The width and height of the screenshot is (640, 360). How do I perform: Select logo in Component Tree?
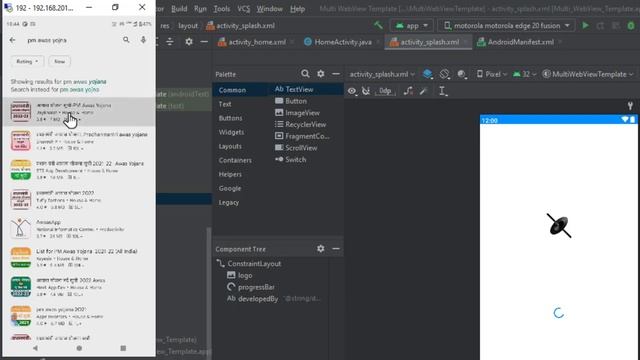[x=240, y=276]
